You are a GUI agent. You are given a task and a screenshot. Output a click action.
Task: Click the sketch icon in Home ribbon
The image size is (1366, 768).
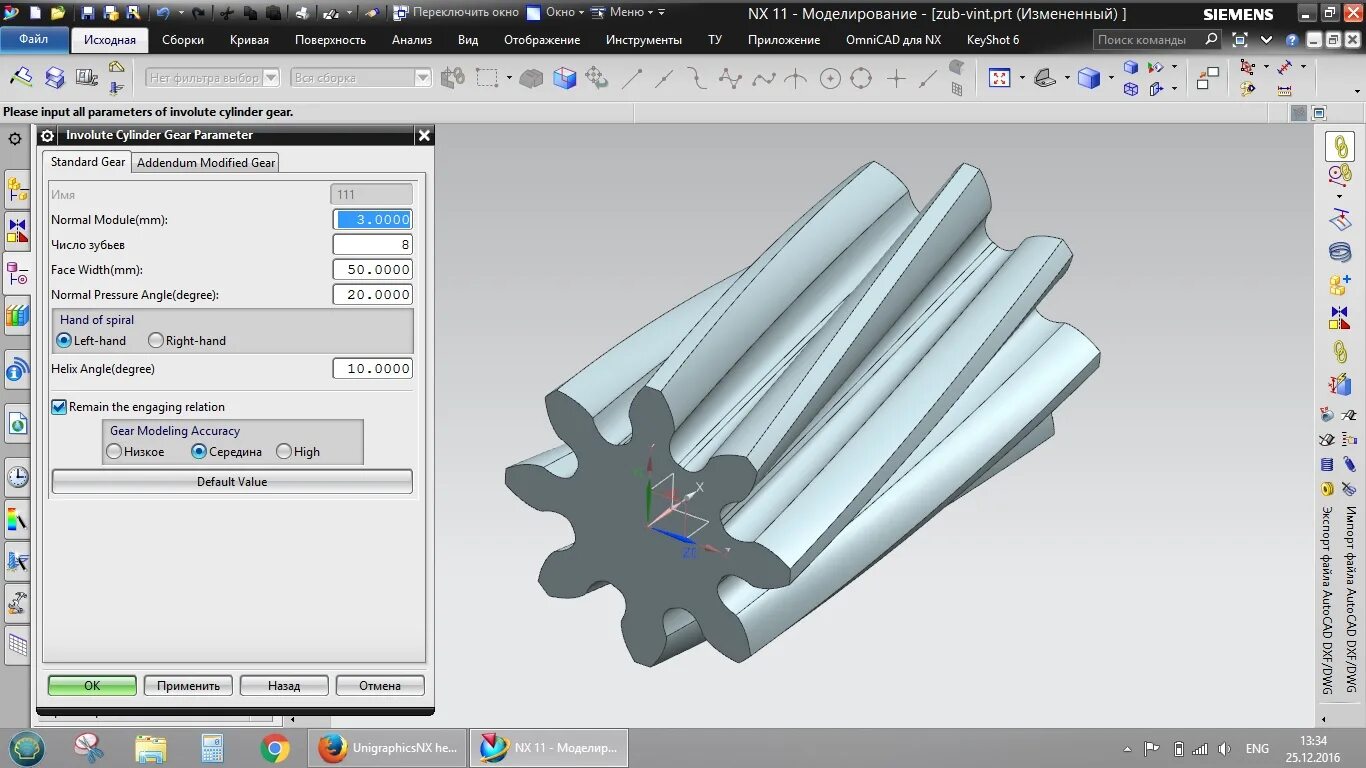click(x=21, y=78)
